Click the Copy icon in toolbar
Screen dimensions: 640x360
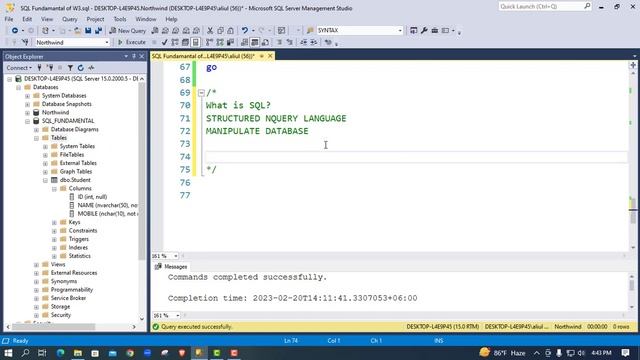(x=220, y=31)
